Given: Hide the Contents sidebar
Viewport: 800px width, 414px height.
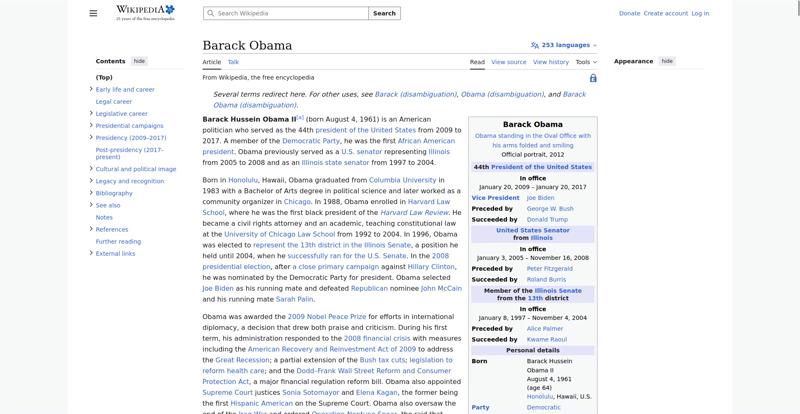Looking at the screenshot, I should (139, 61).
